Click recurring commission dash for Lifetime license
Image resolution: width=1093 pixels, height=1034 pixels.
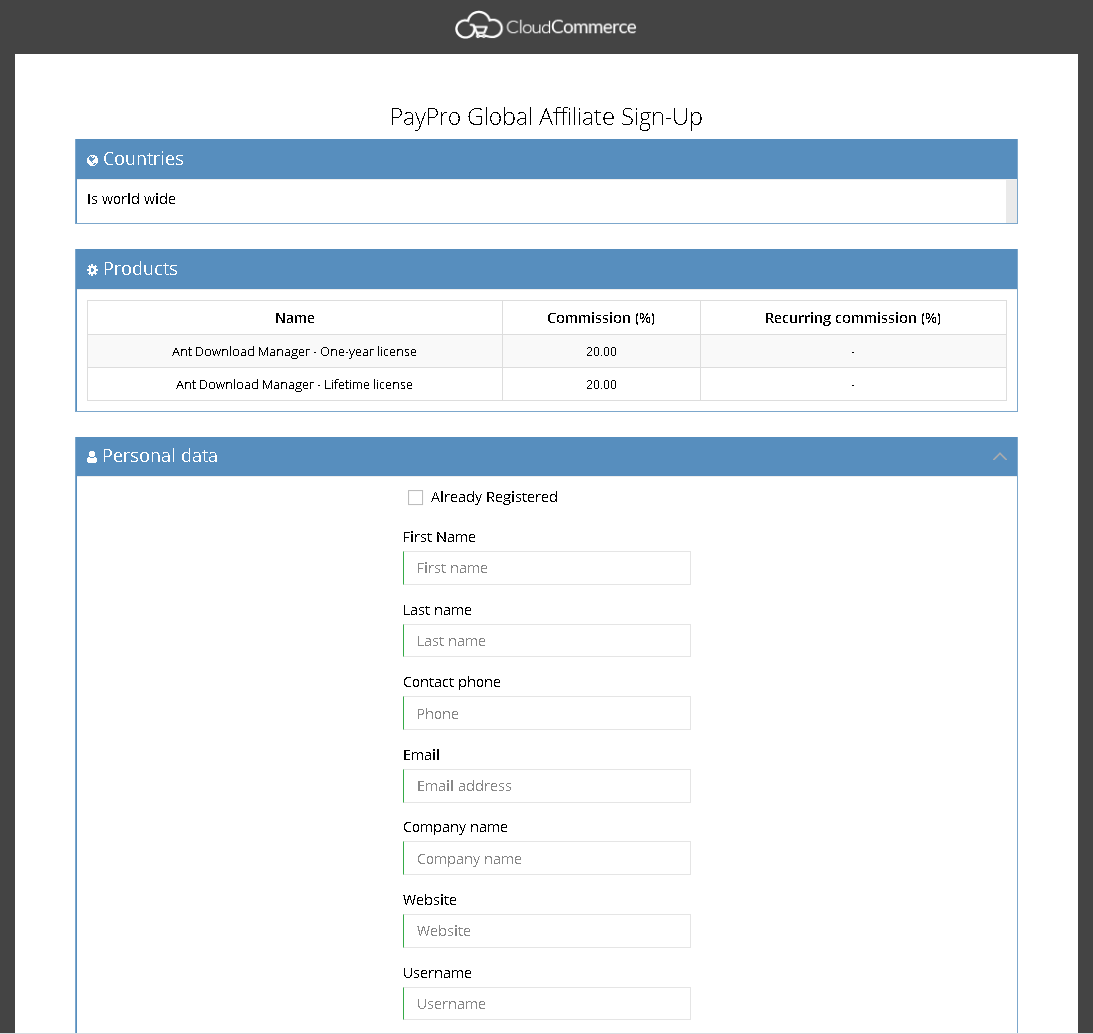853,384
